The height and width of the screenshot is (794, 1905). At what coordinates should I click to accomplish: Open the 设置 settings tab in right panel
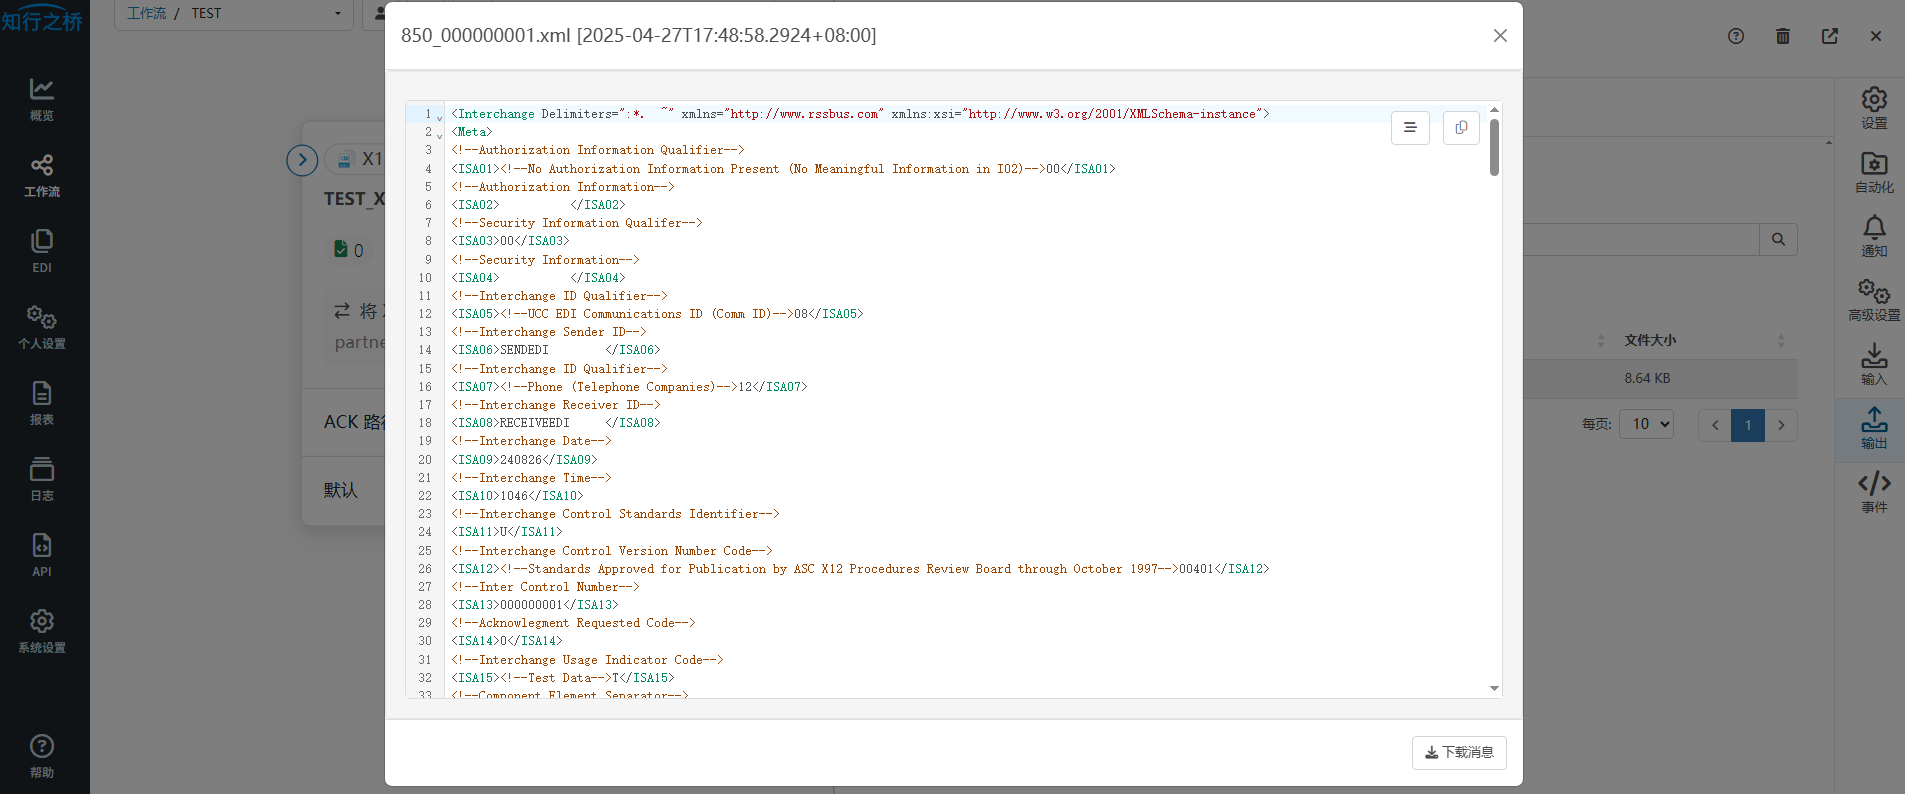(1874, 108)
